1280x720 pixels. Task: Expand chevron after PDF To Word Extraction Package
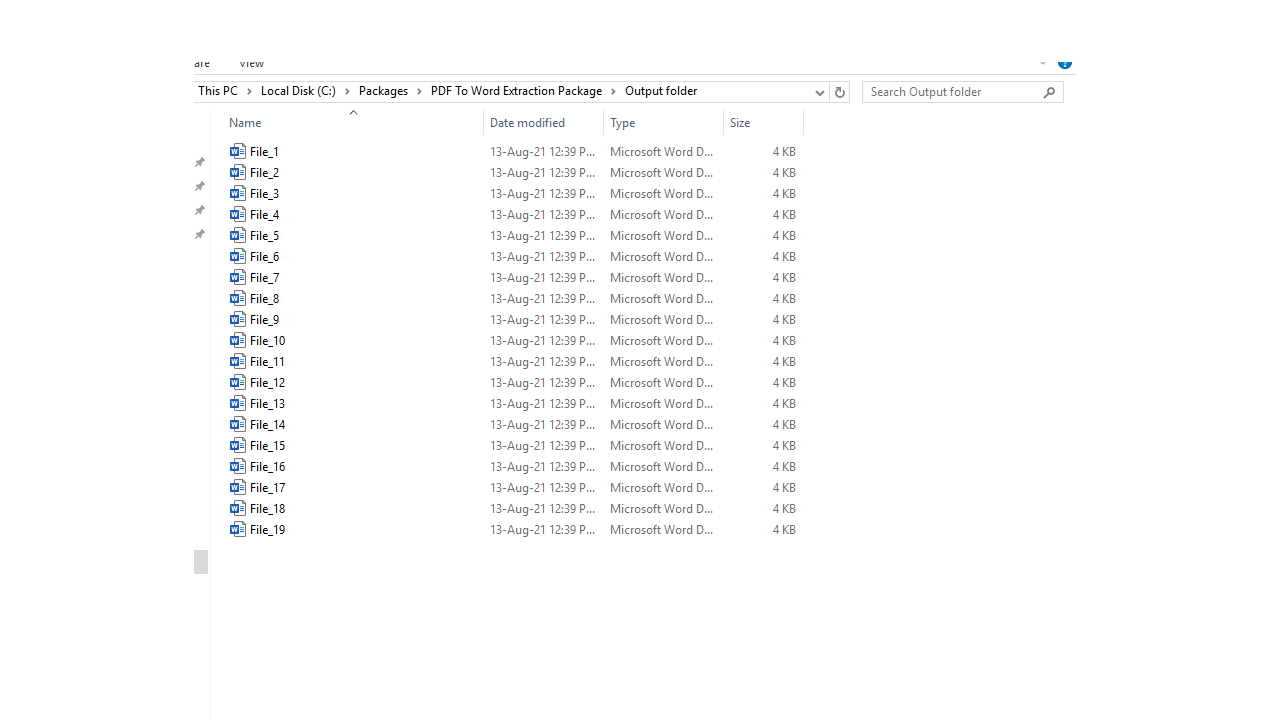point(613,91)
